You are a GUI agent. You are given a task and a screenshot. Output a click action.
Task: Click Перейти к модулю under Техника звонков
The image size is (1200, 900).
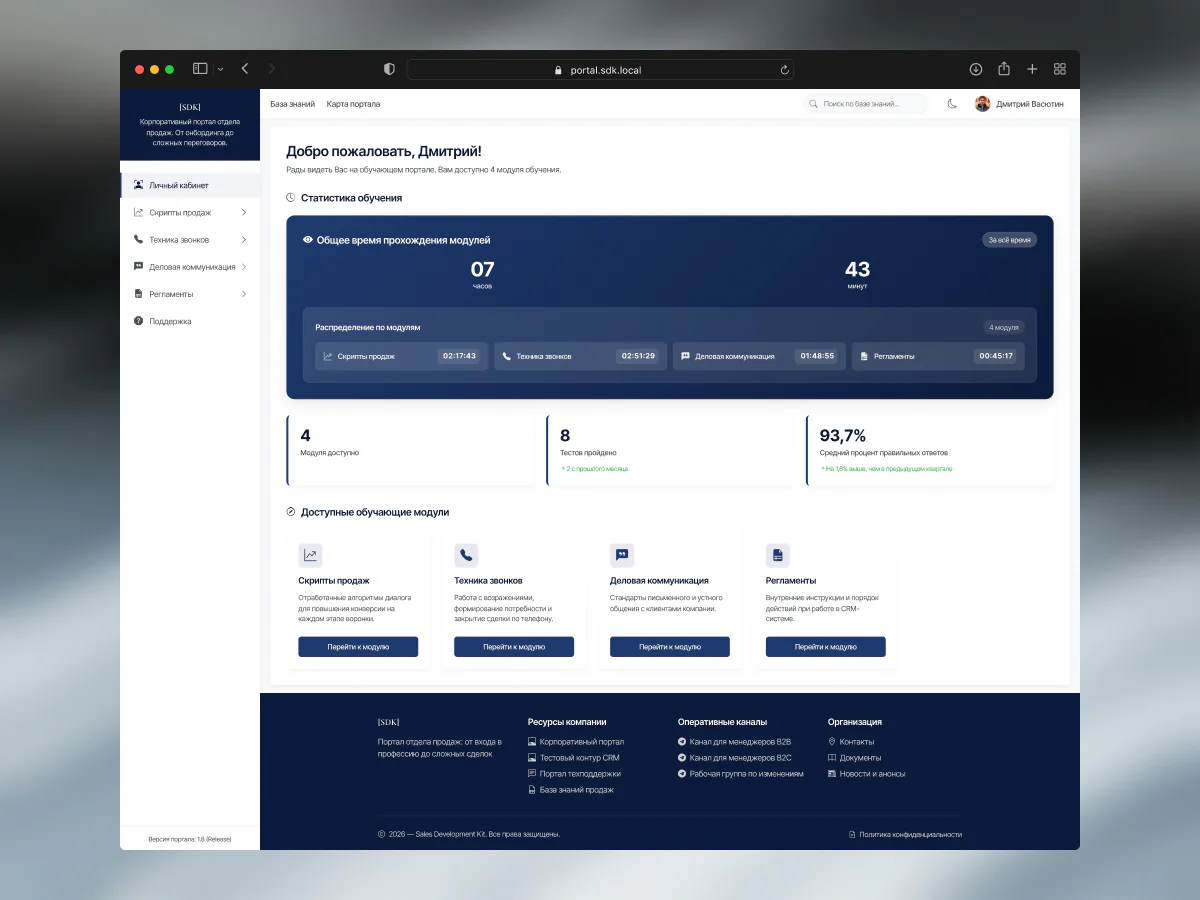[514, 647]
